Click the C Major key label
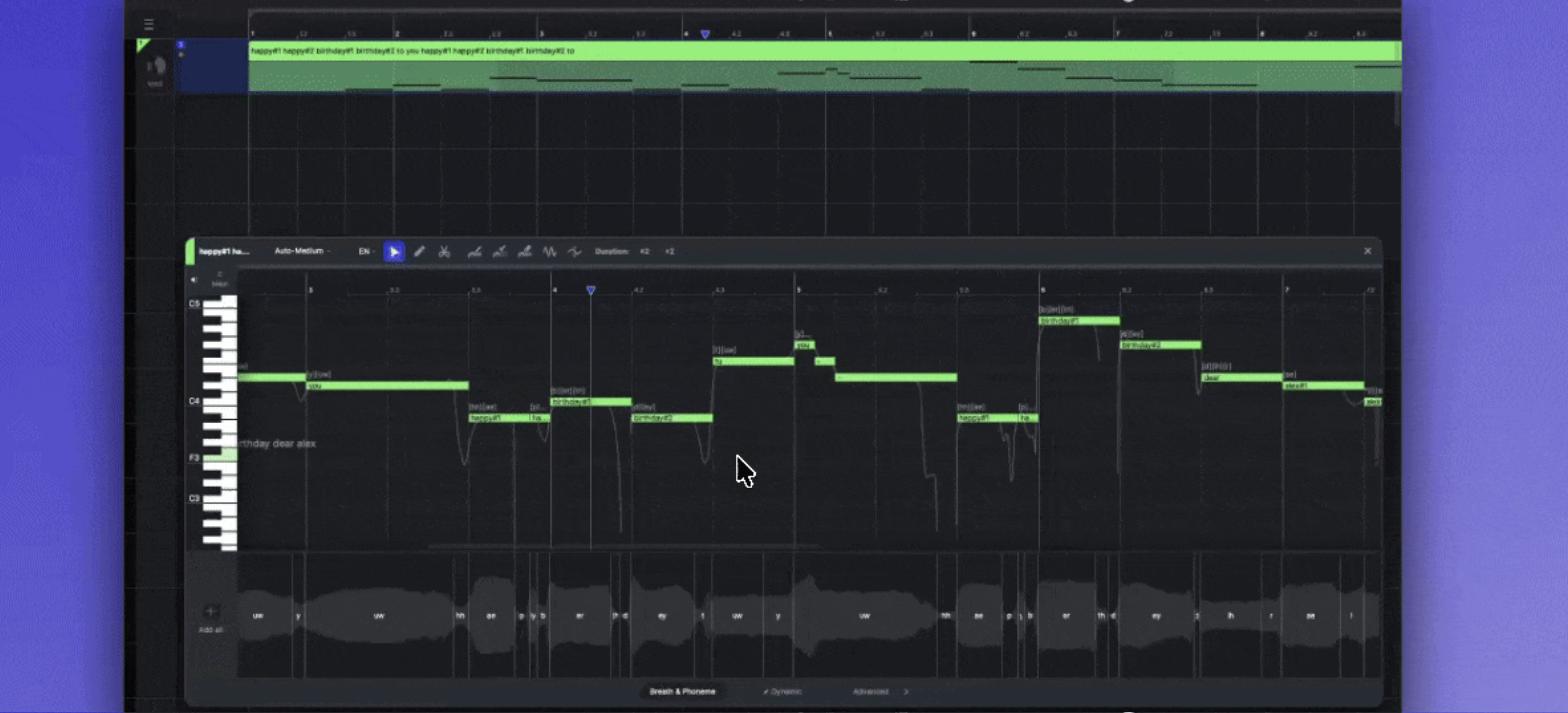This screenshot has width=1568, height=713. (x=220, y=279)
